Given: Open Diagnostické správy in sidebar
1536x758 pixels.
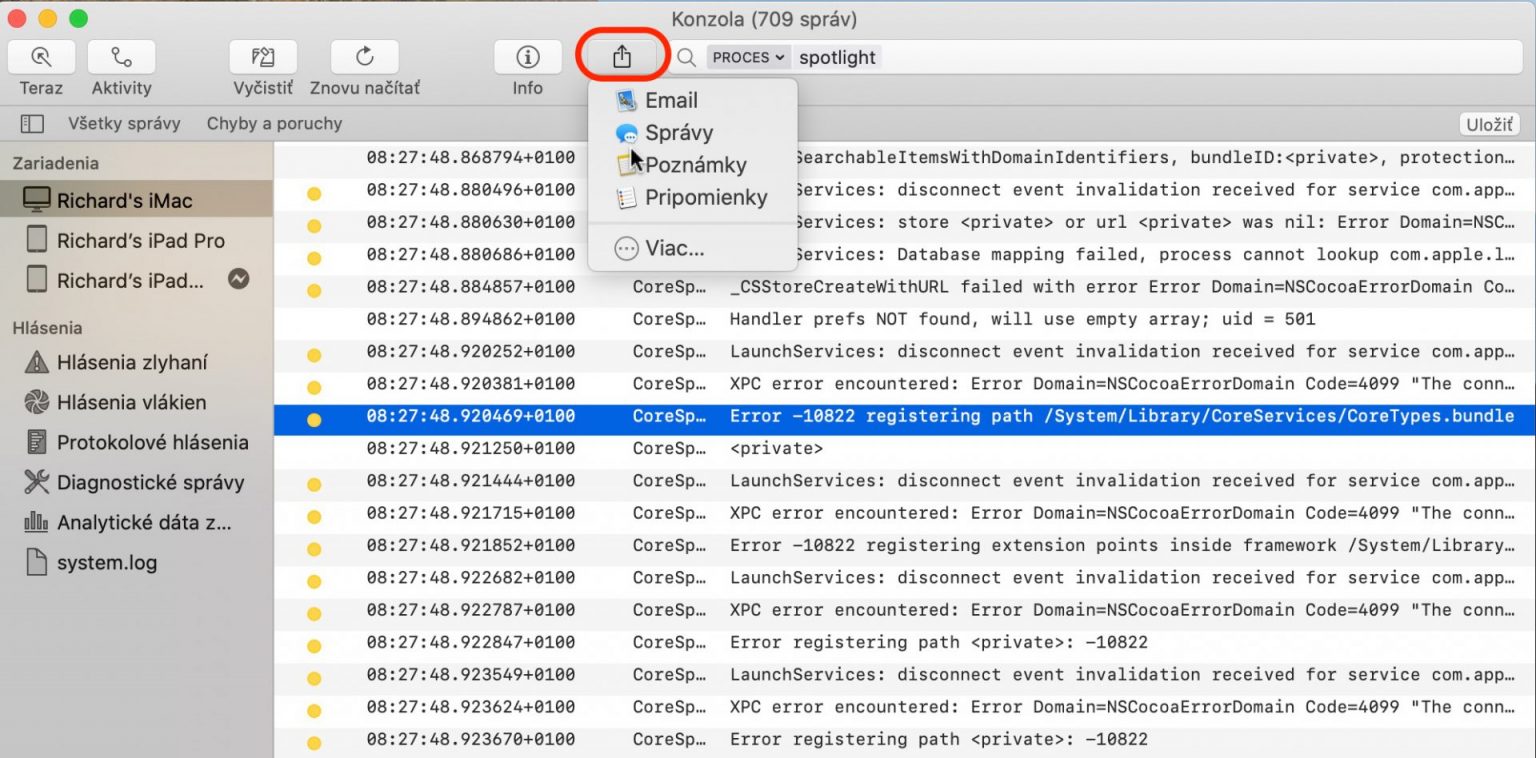Looking at the screenshot, I should [x=136, y=482].
